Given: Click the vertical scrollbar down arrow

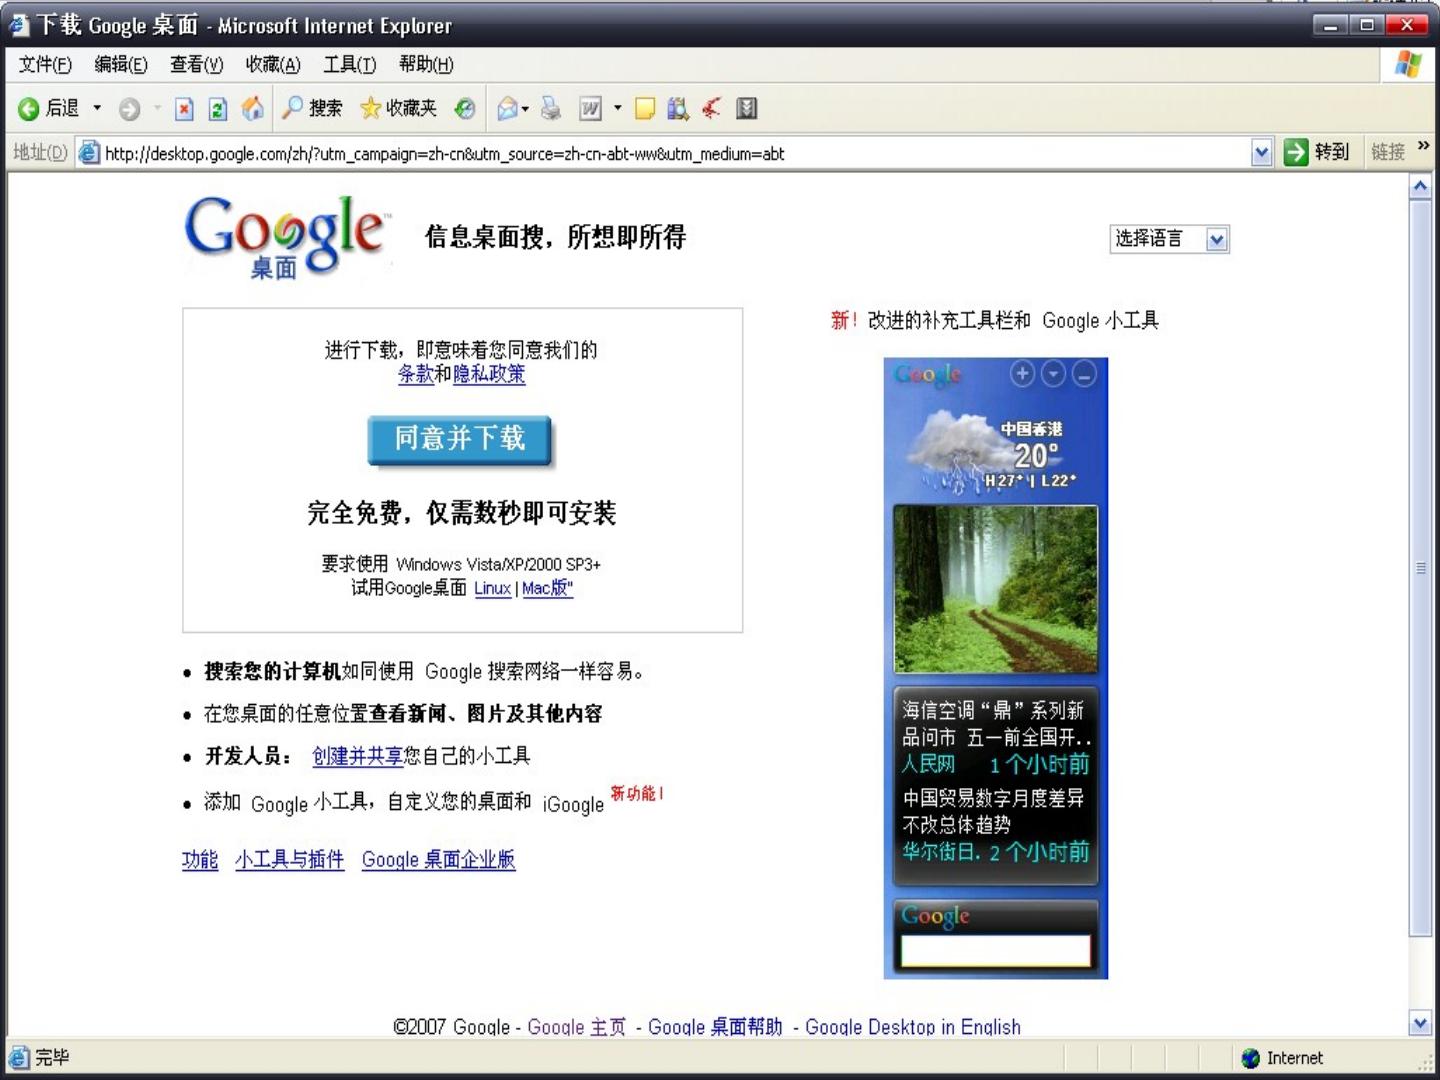Looking at the screenshot, I should (x=1420, y=1022).
